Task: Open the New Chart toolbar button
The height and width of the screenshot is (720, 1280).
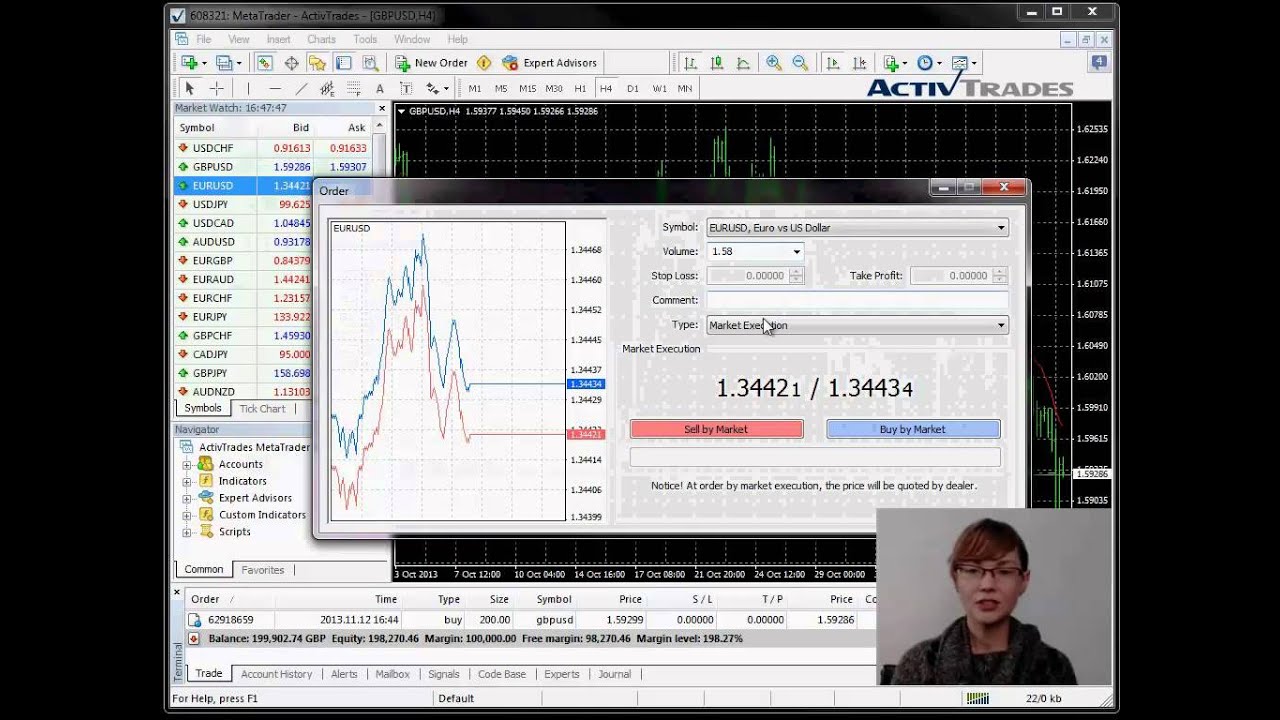Action: tap(189, 63)
